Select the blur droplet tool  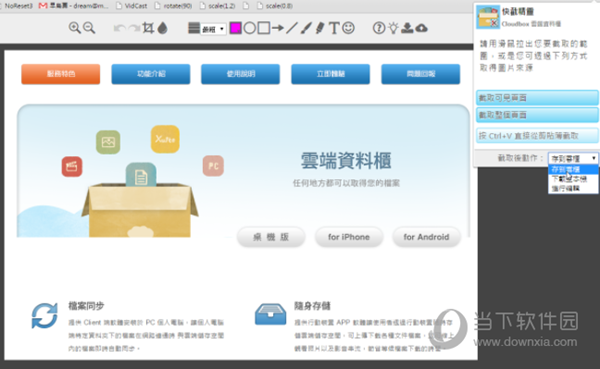pyautogui.click(x=163, y=28)
